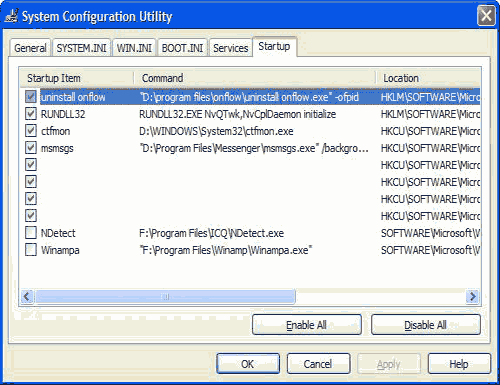Click the horizontal scrollbar thumb
The image size is (500, 385).
165,296
